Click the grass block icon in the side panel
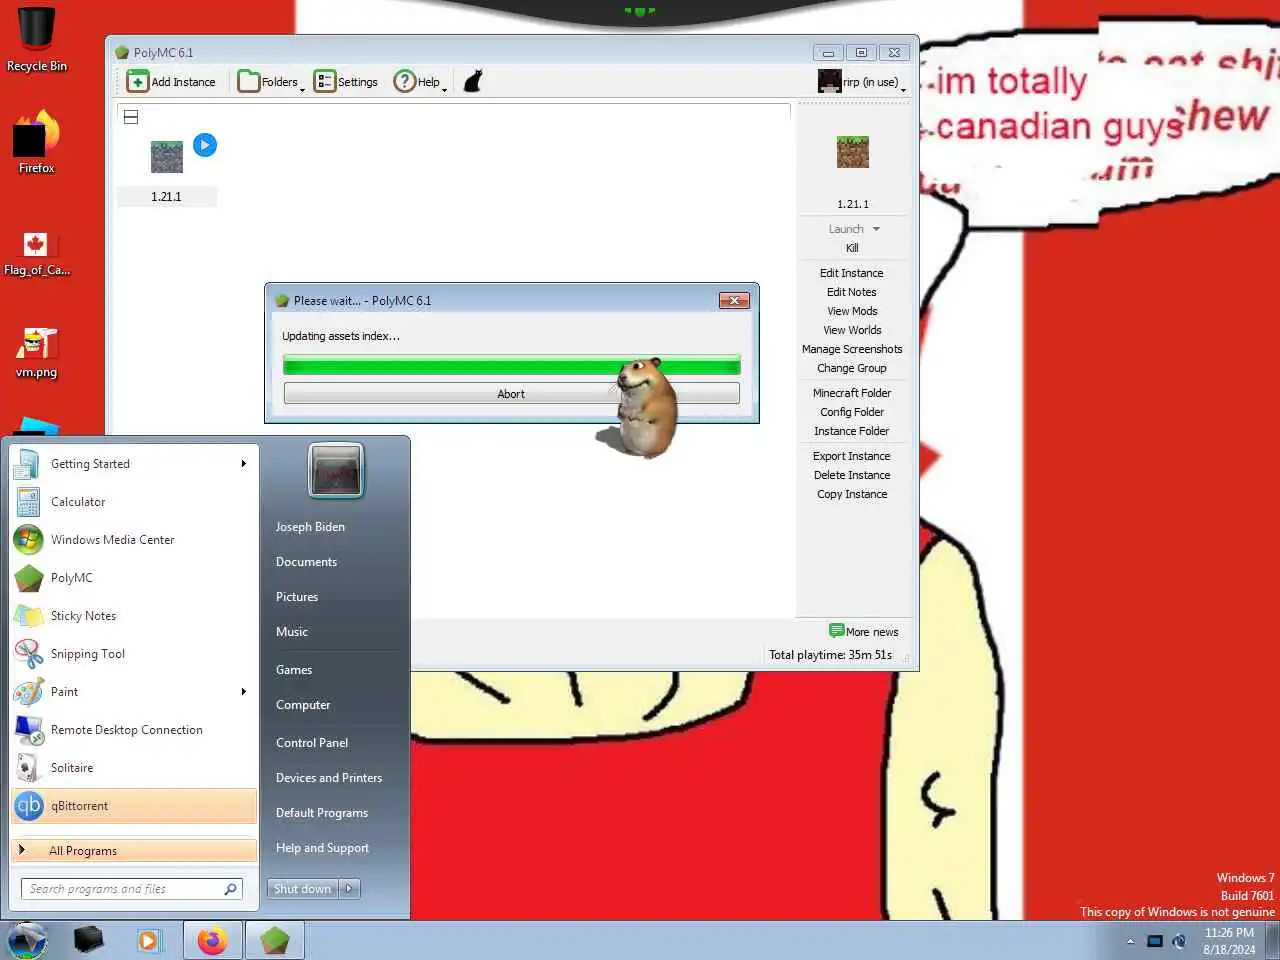1280x960 pixels. (x=853, y=152)
